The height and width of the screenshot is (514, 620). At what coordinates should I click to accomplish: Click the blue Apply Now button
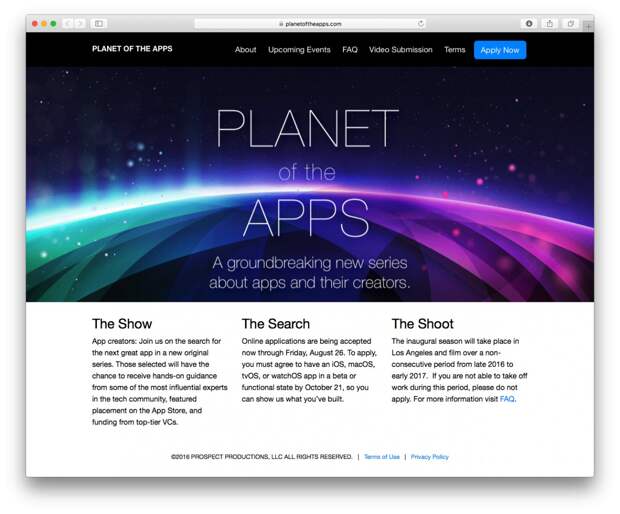pos(500,50)
